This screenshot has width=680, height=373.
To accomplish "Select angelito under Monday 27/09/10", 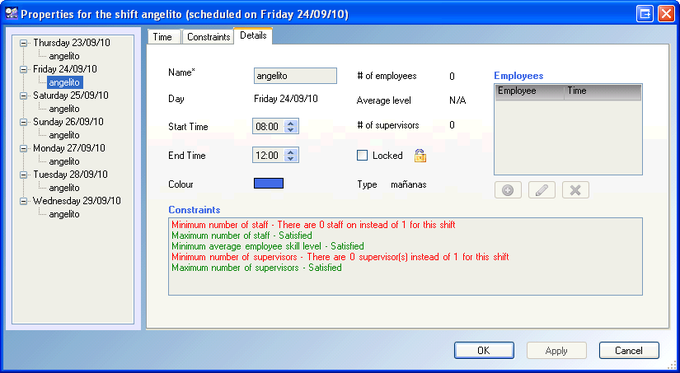I will [64, 161].
